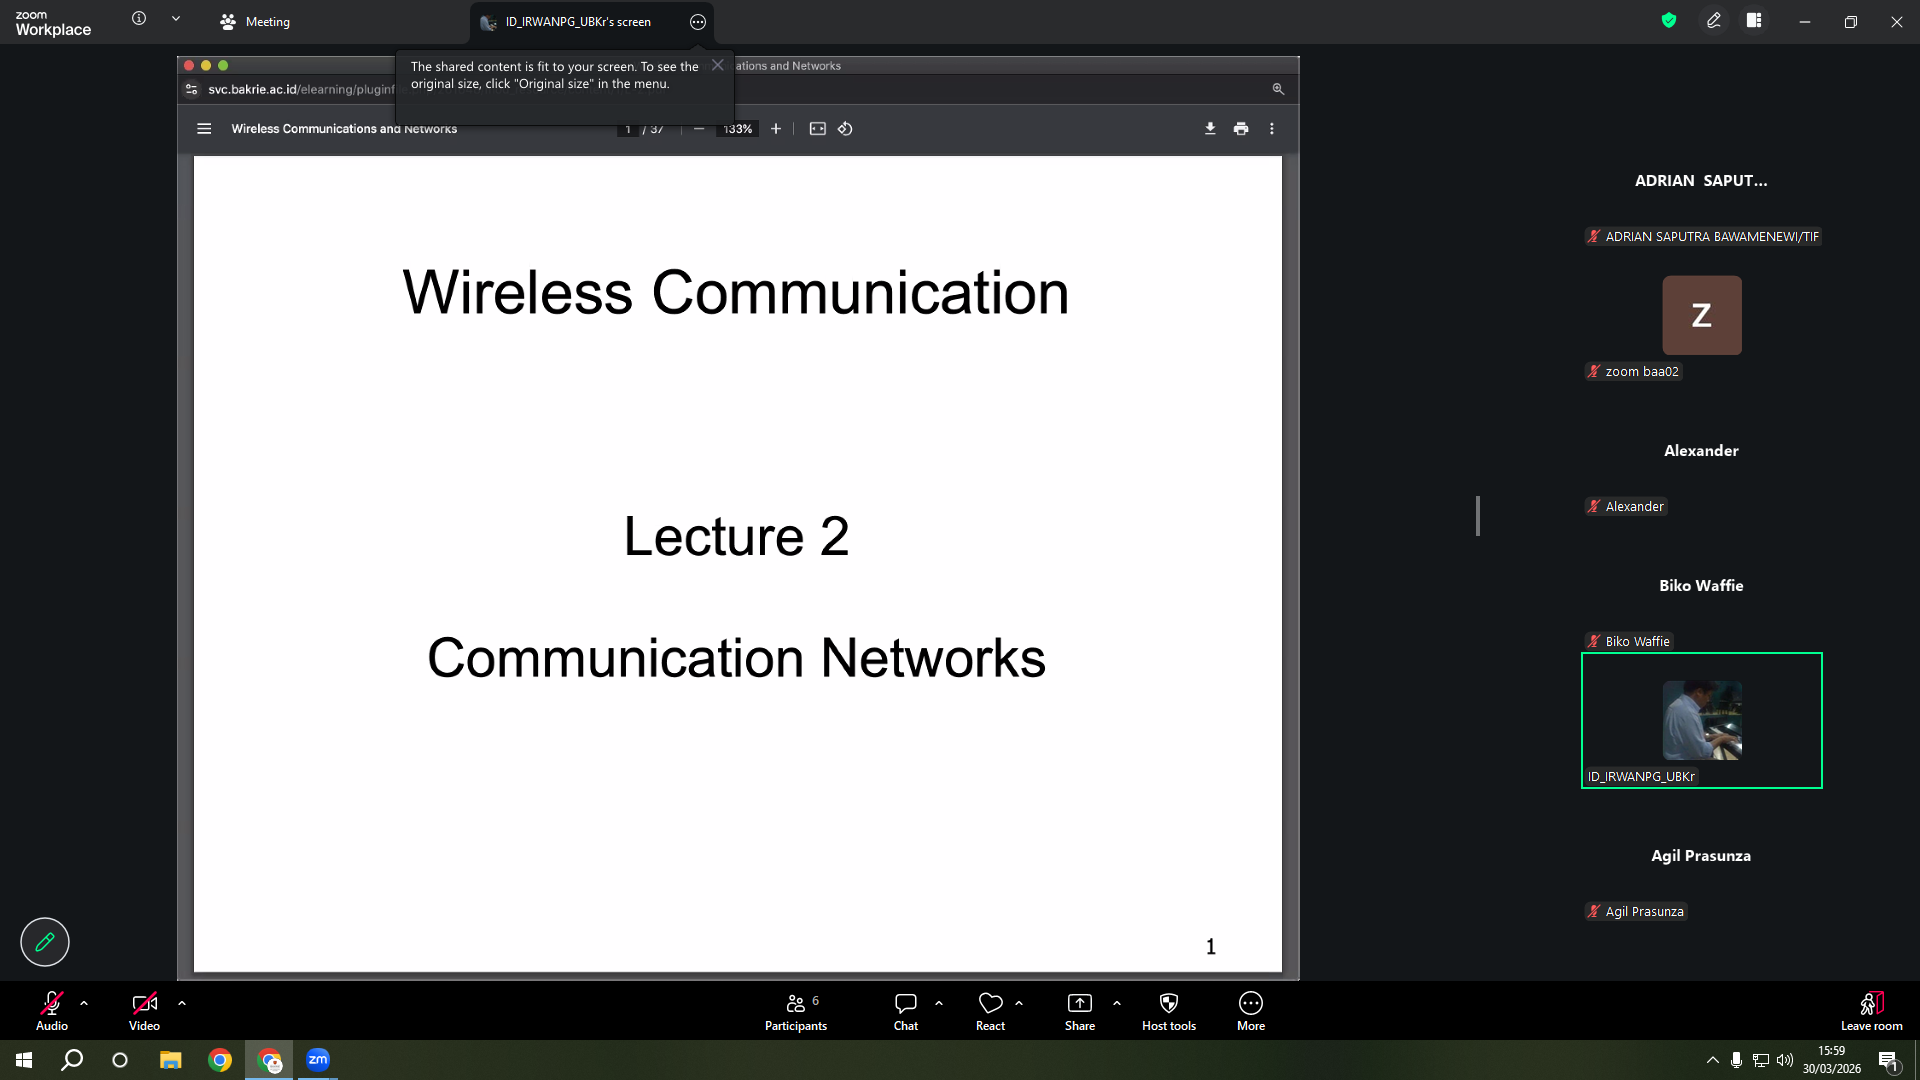Viewport: 1920px width, 1080px height.
Task: Open Windows search from taskbar
Action: pyautogui.click(x=72, y=1060)
